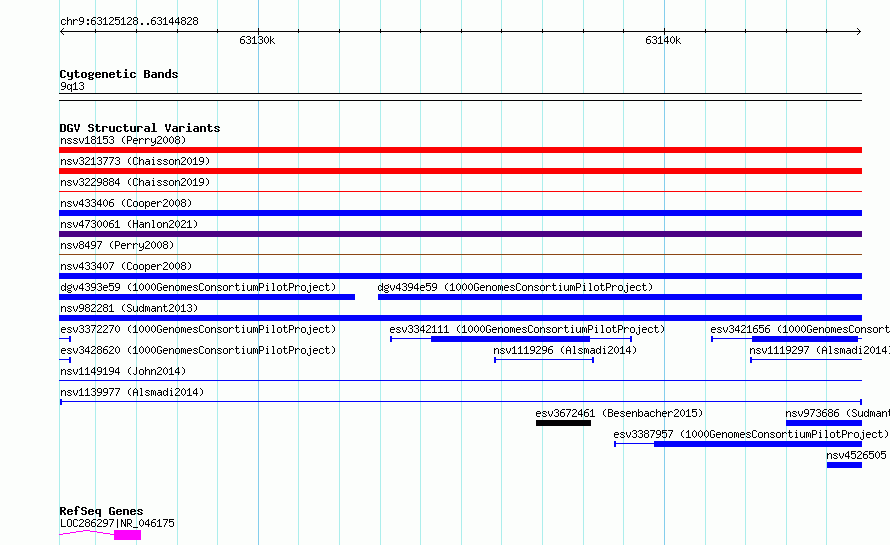Viewport: 890px width, 545px height.
Task: Select the nsv1139977 (Alsmadi2014) label
Action: tap(132, 392)
